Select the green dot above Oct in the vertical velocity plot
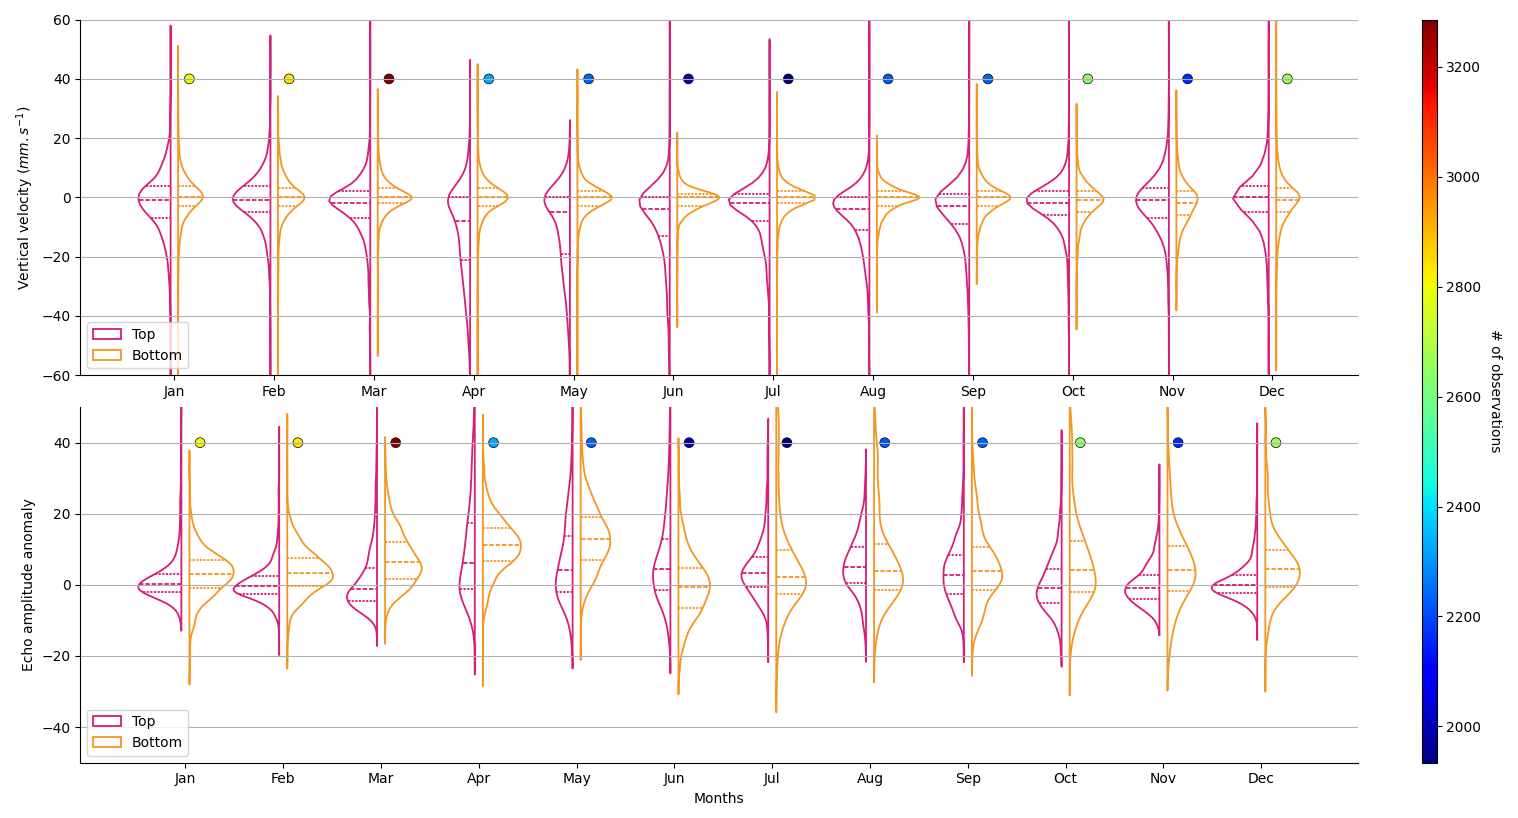1518x818 pixels. (1087, 79)
